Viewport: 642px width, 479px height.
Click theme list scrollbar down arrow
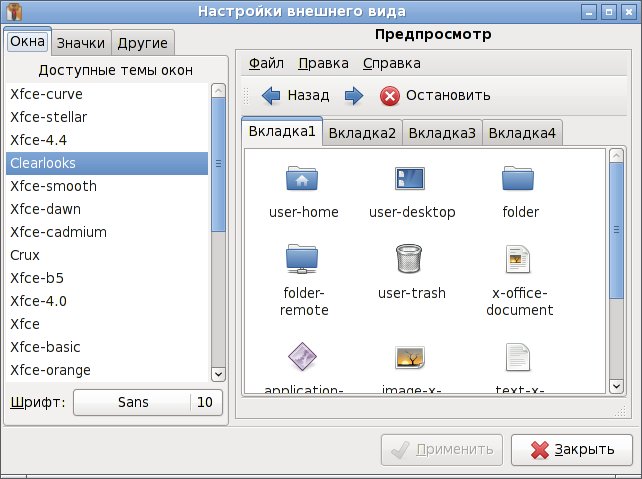pos(218,374)
